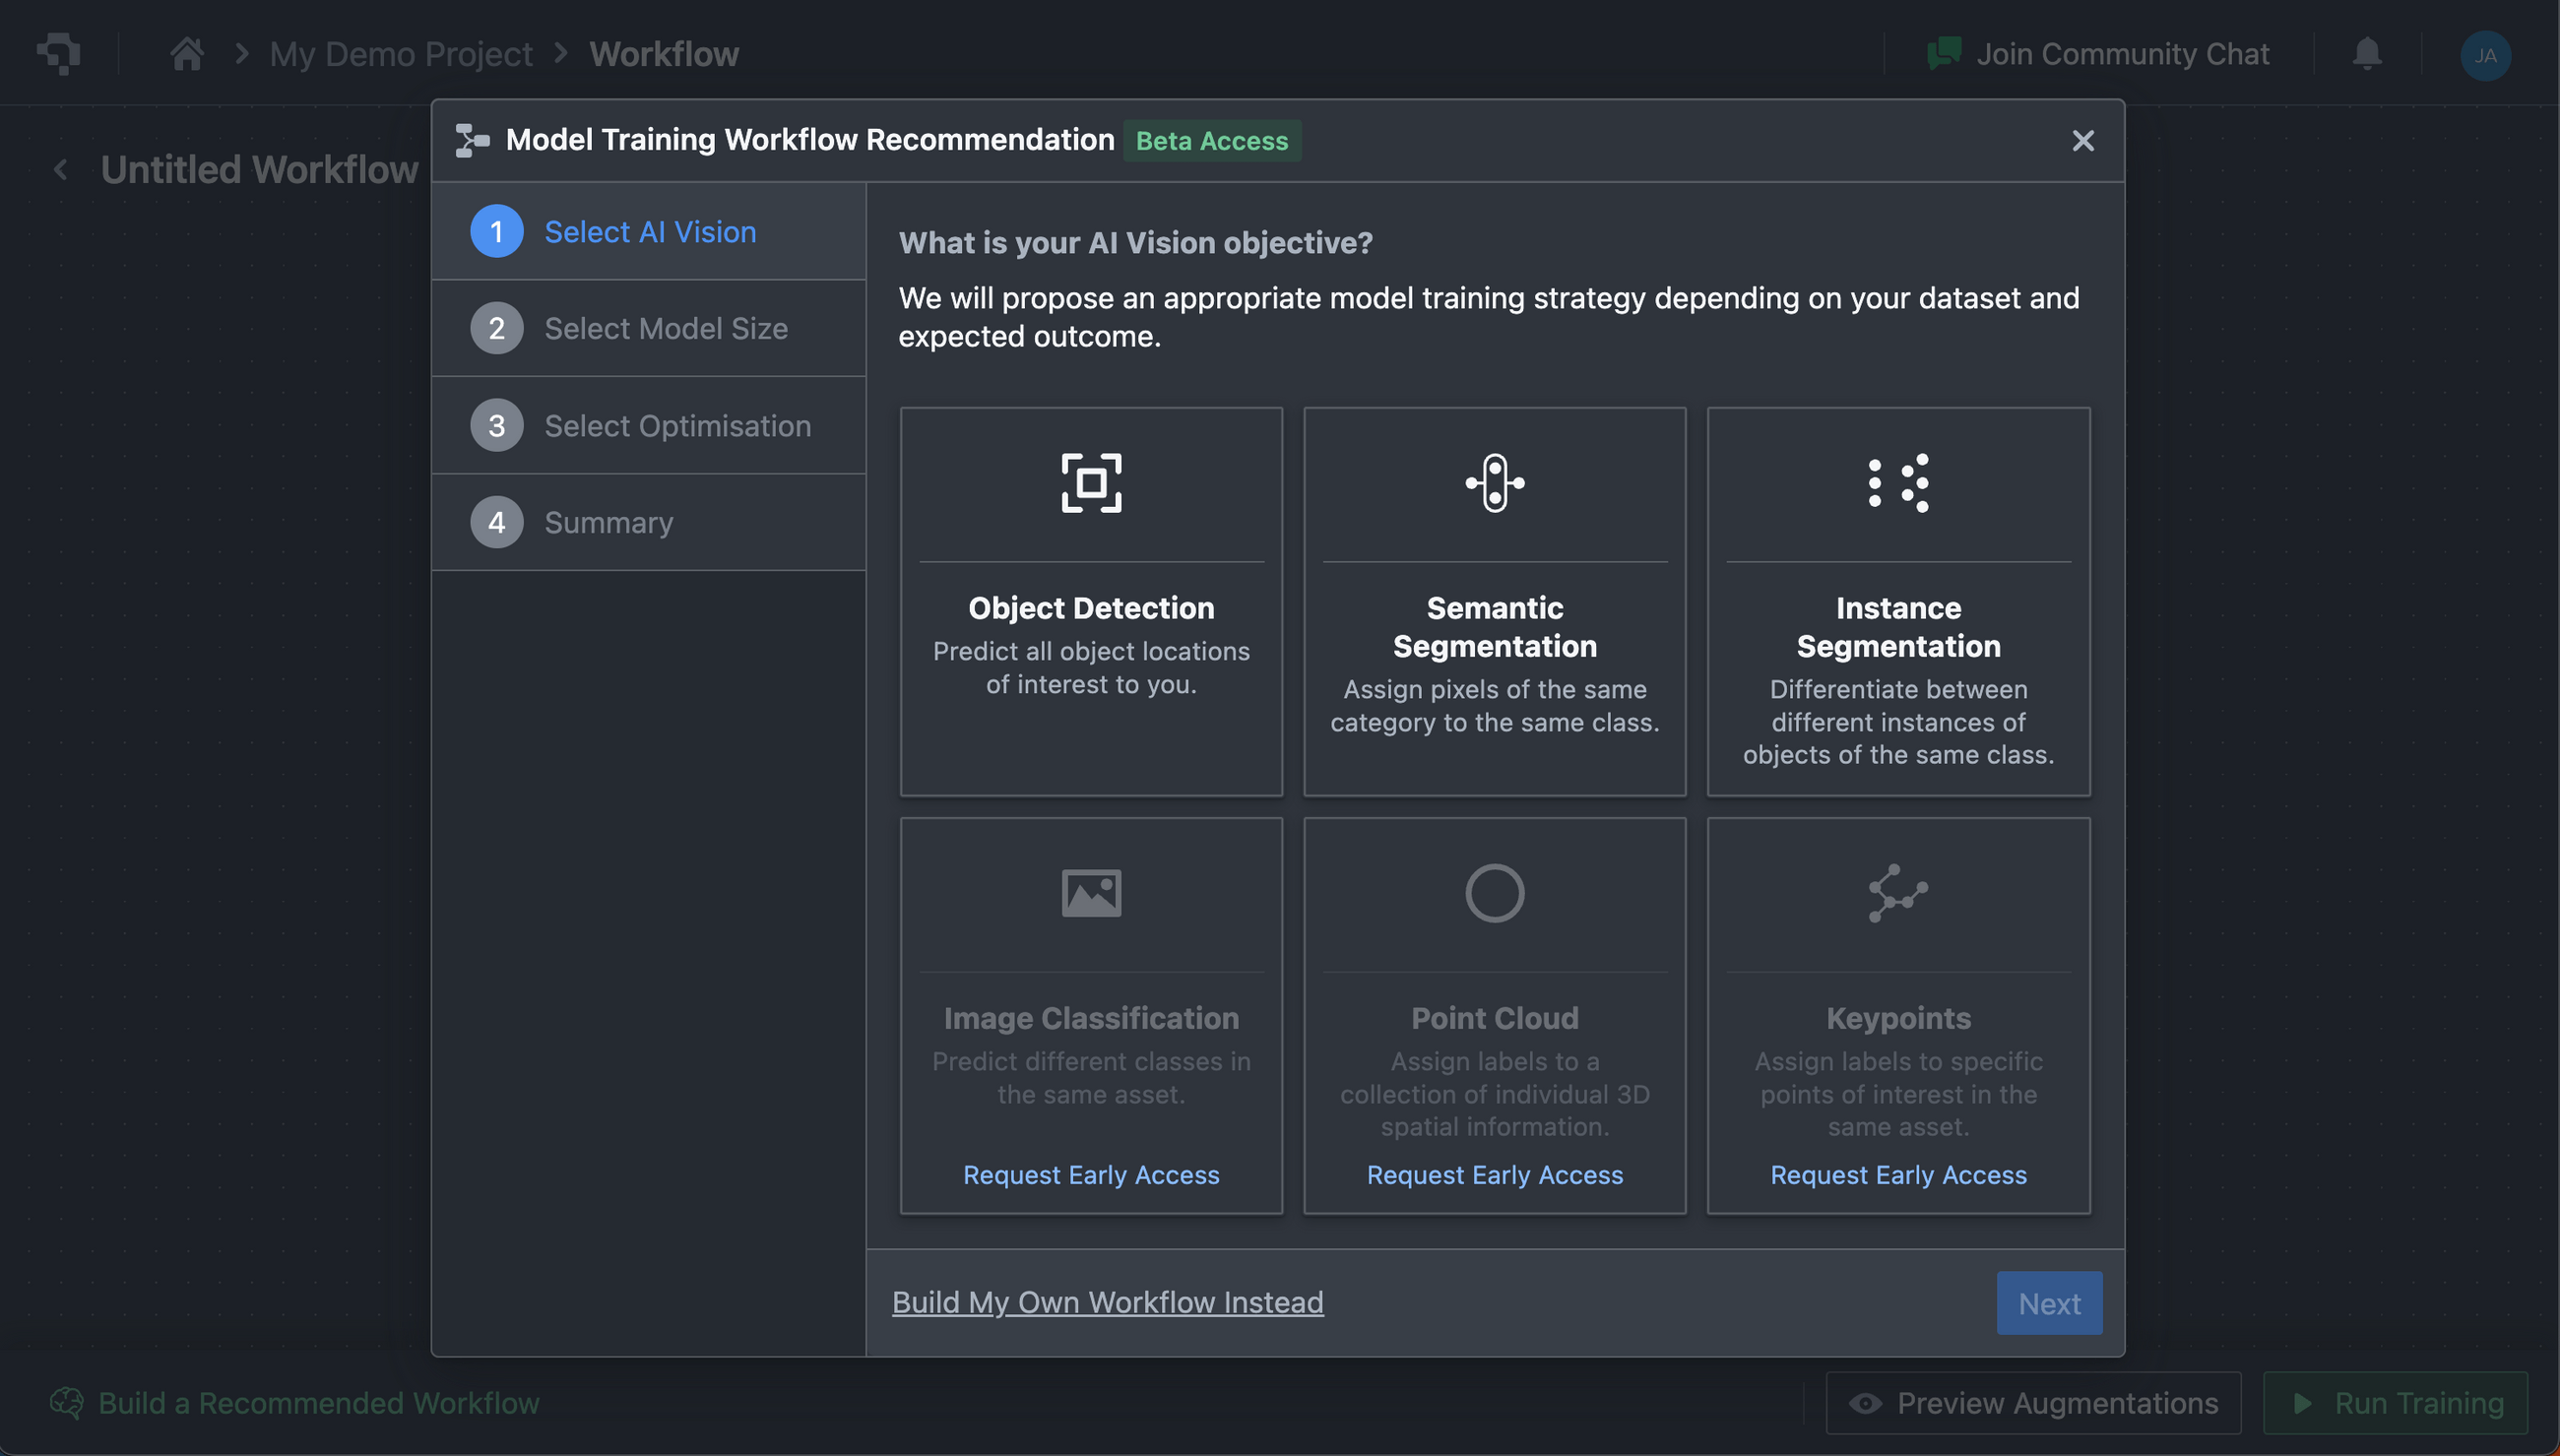
Task: Go to home via house icon
Action: [x=187, y=54]
